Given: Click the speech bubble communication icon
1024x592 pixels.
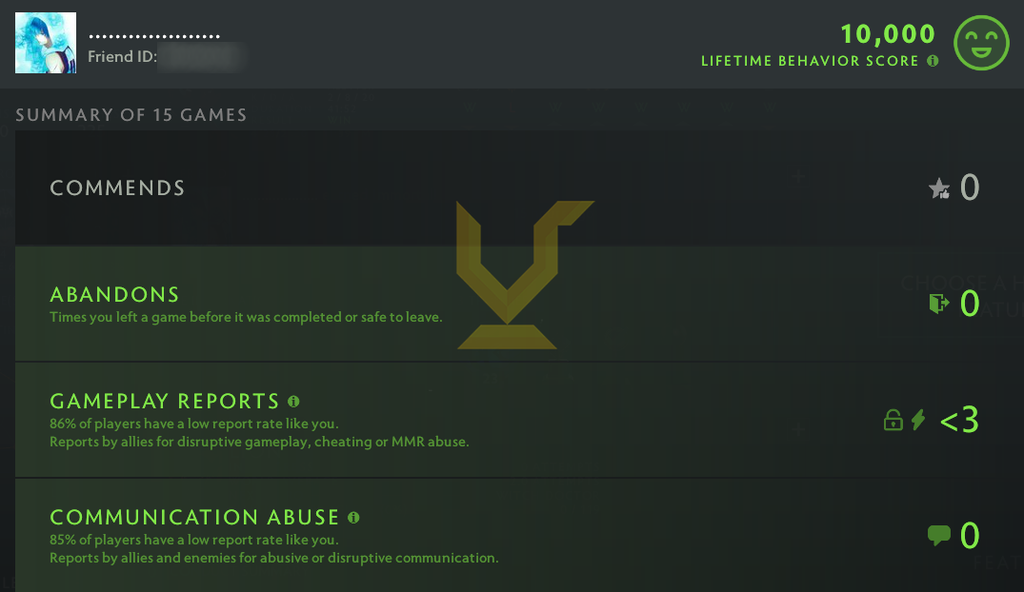Looking at the screenshot, I should click(939, 535).
